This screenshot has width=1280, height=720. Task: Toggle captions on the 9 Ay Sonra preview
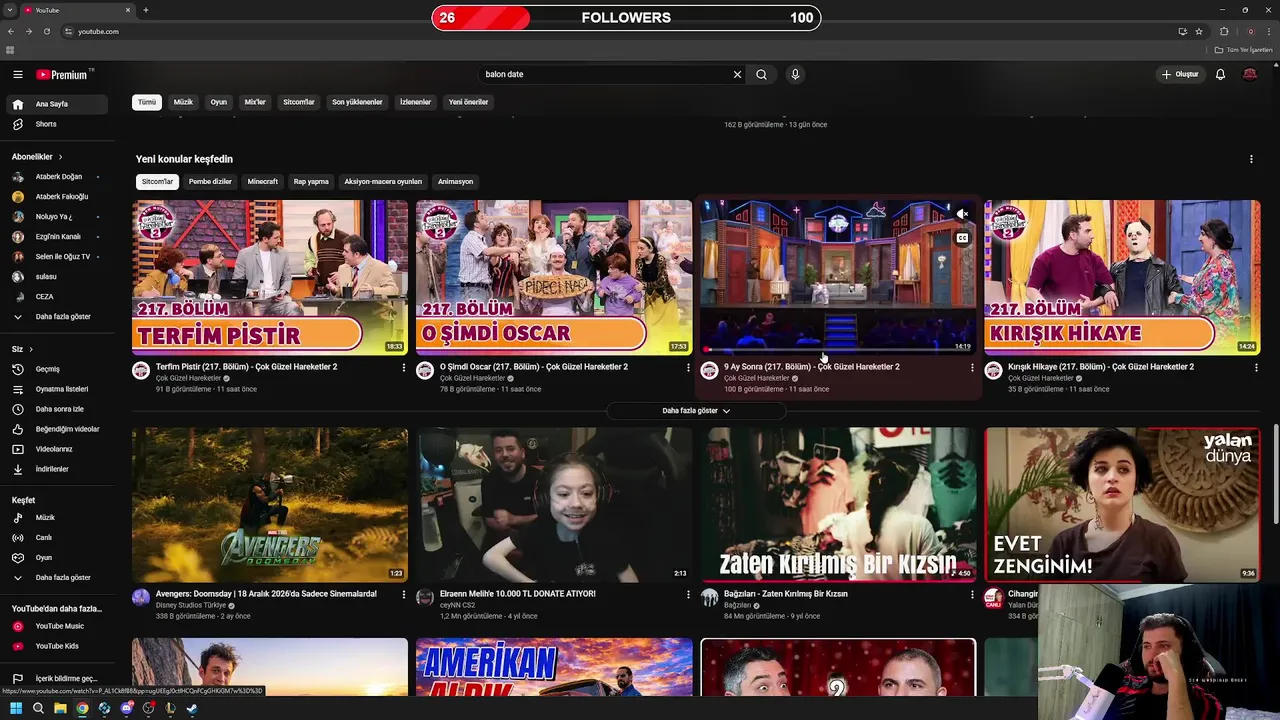(x=962, y=238)
